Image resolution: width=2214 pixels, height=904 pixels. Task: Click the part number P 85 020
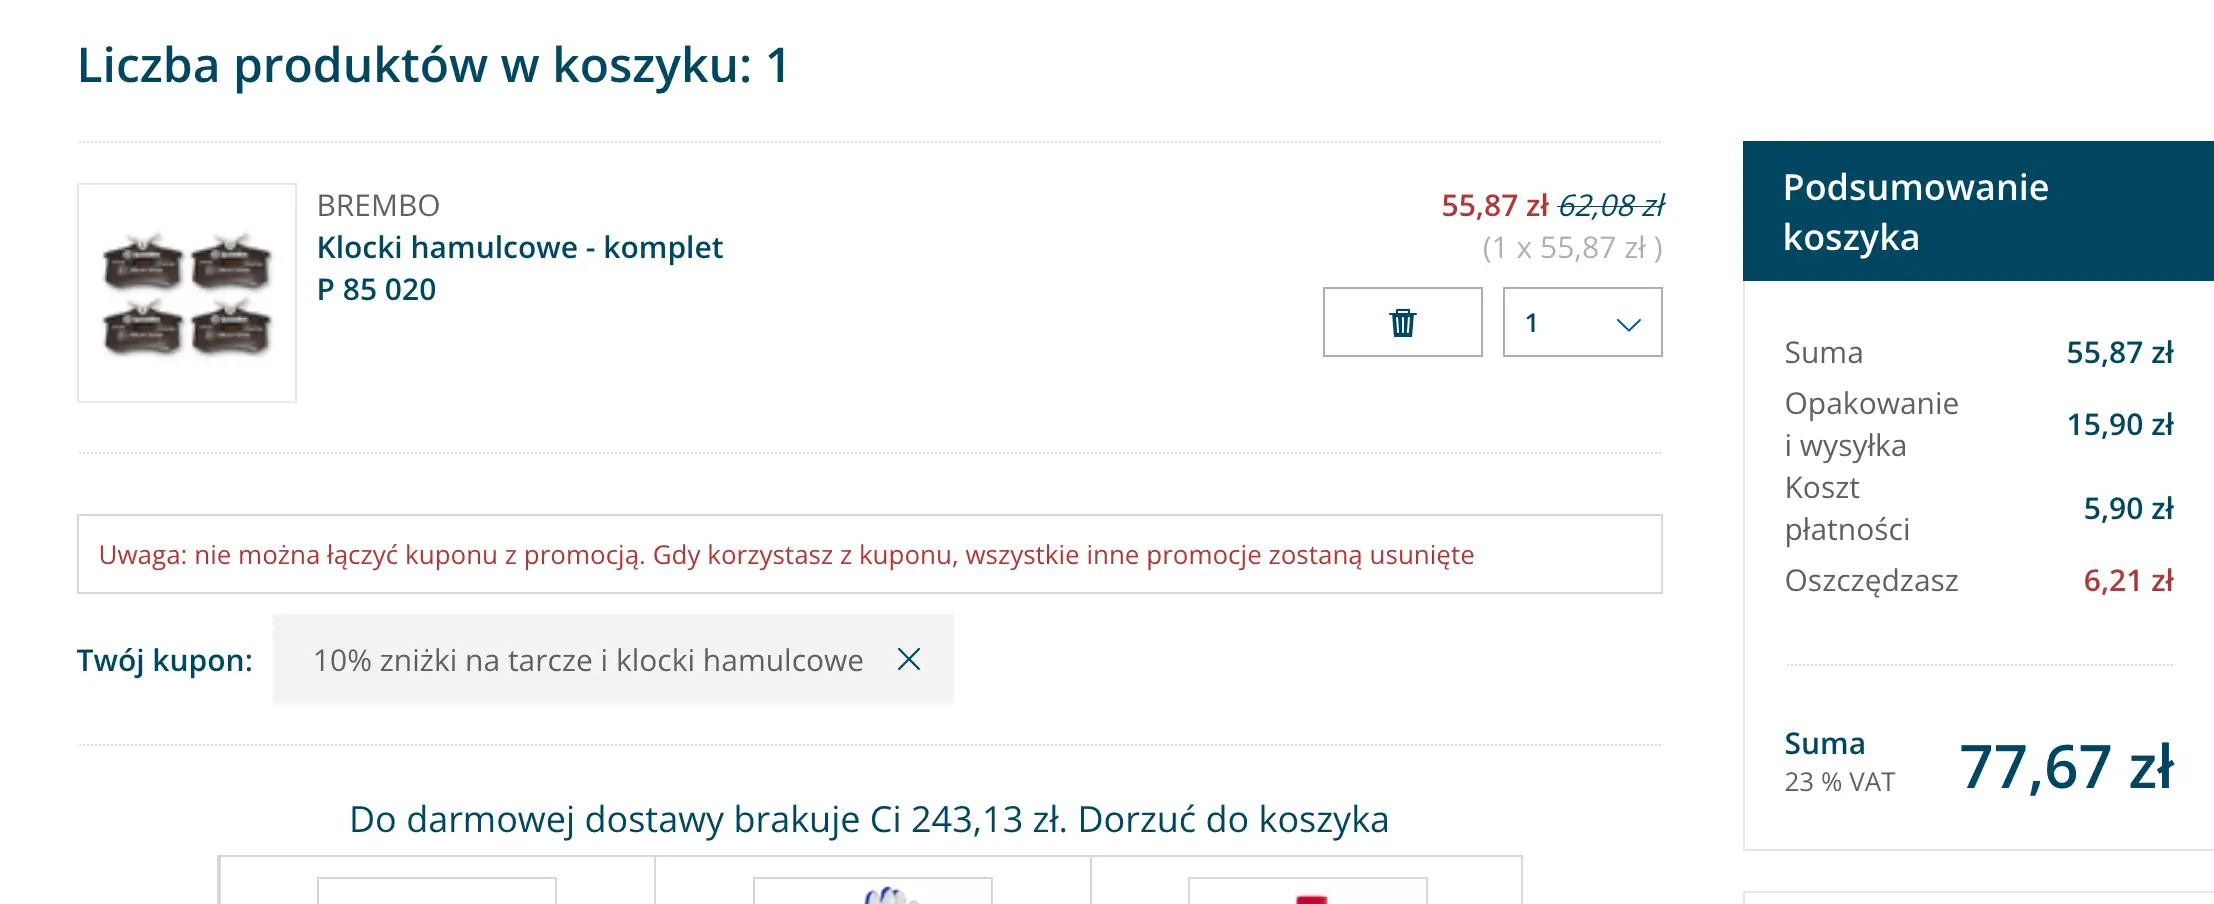tap(376, 290)
